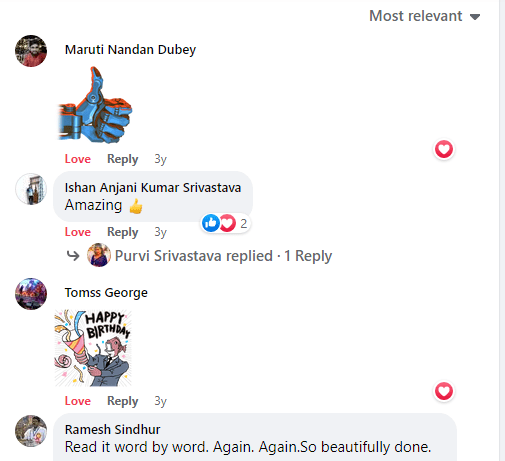
Task: Click Purvi Srivastava's small reply avatar
Action: [99, 255]
